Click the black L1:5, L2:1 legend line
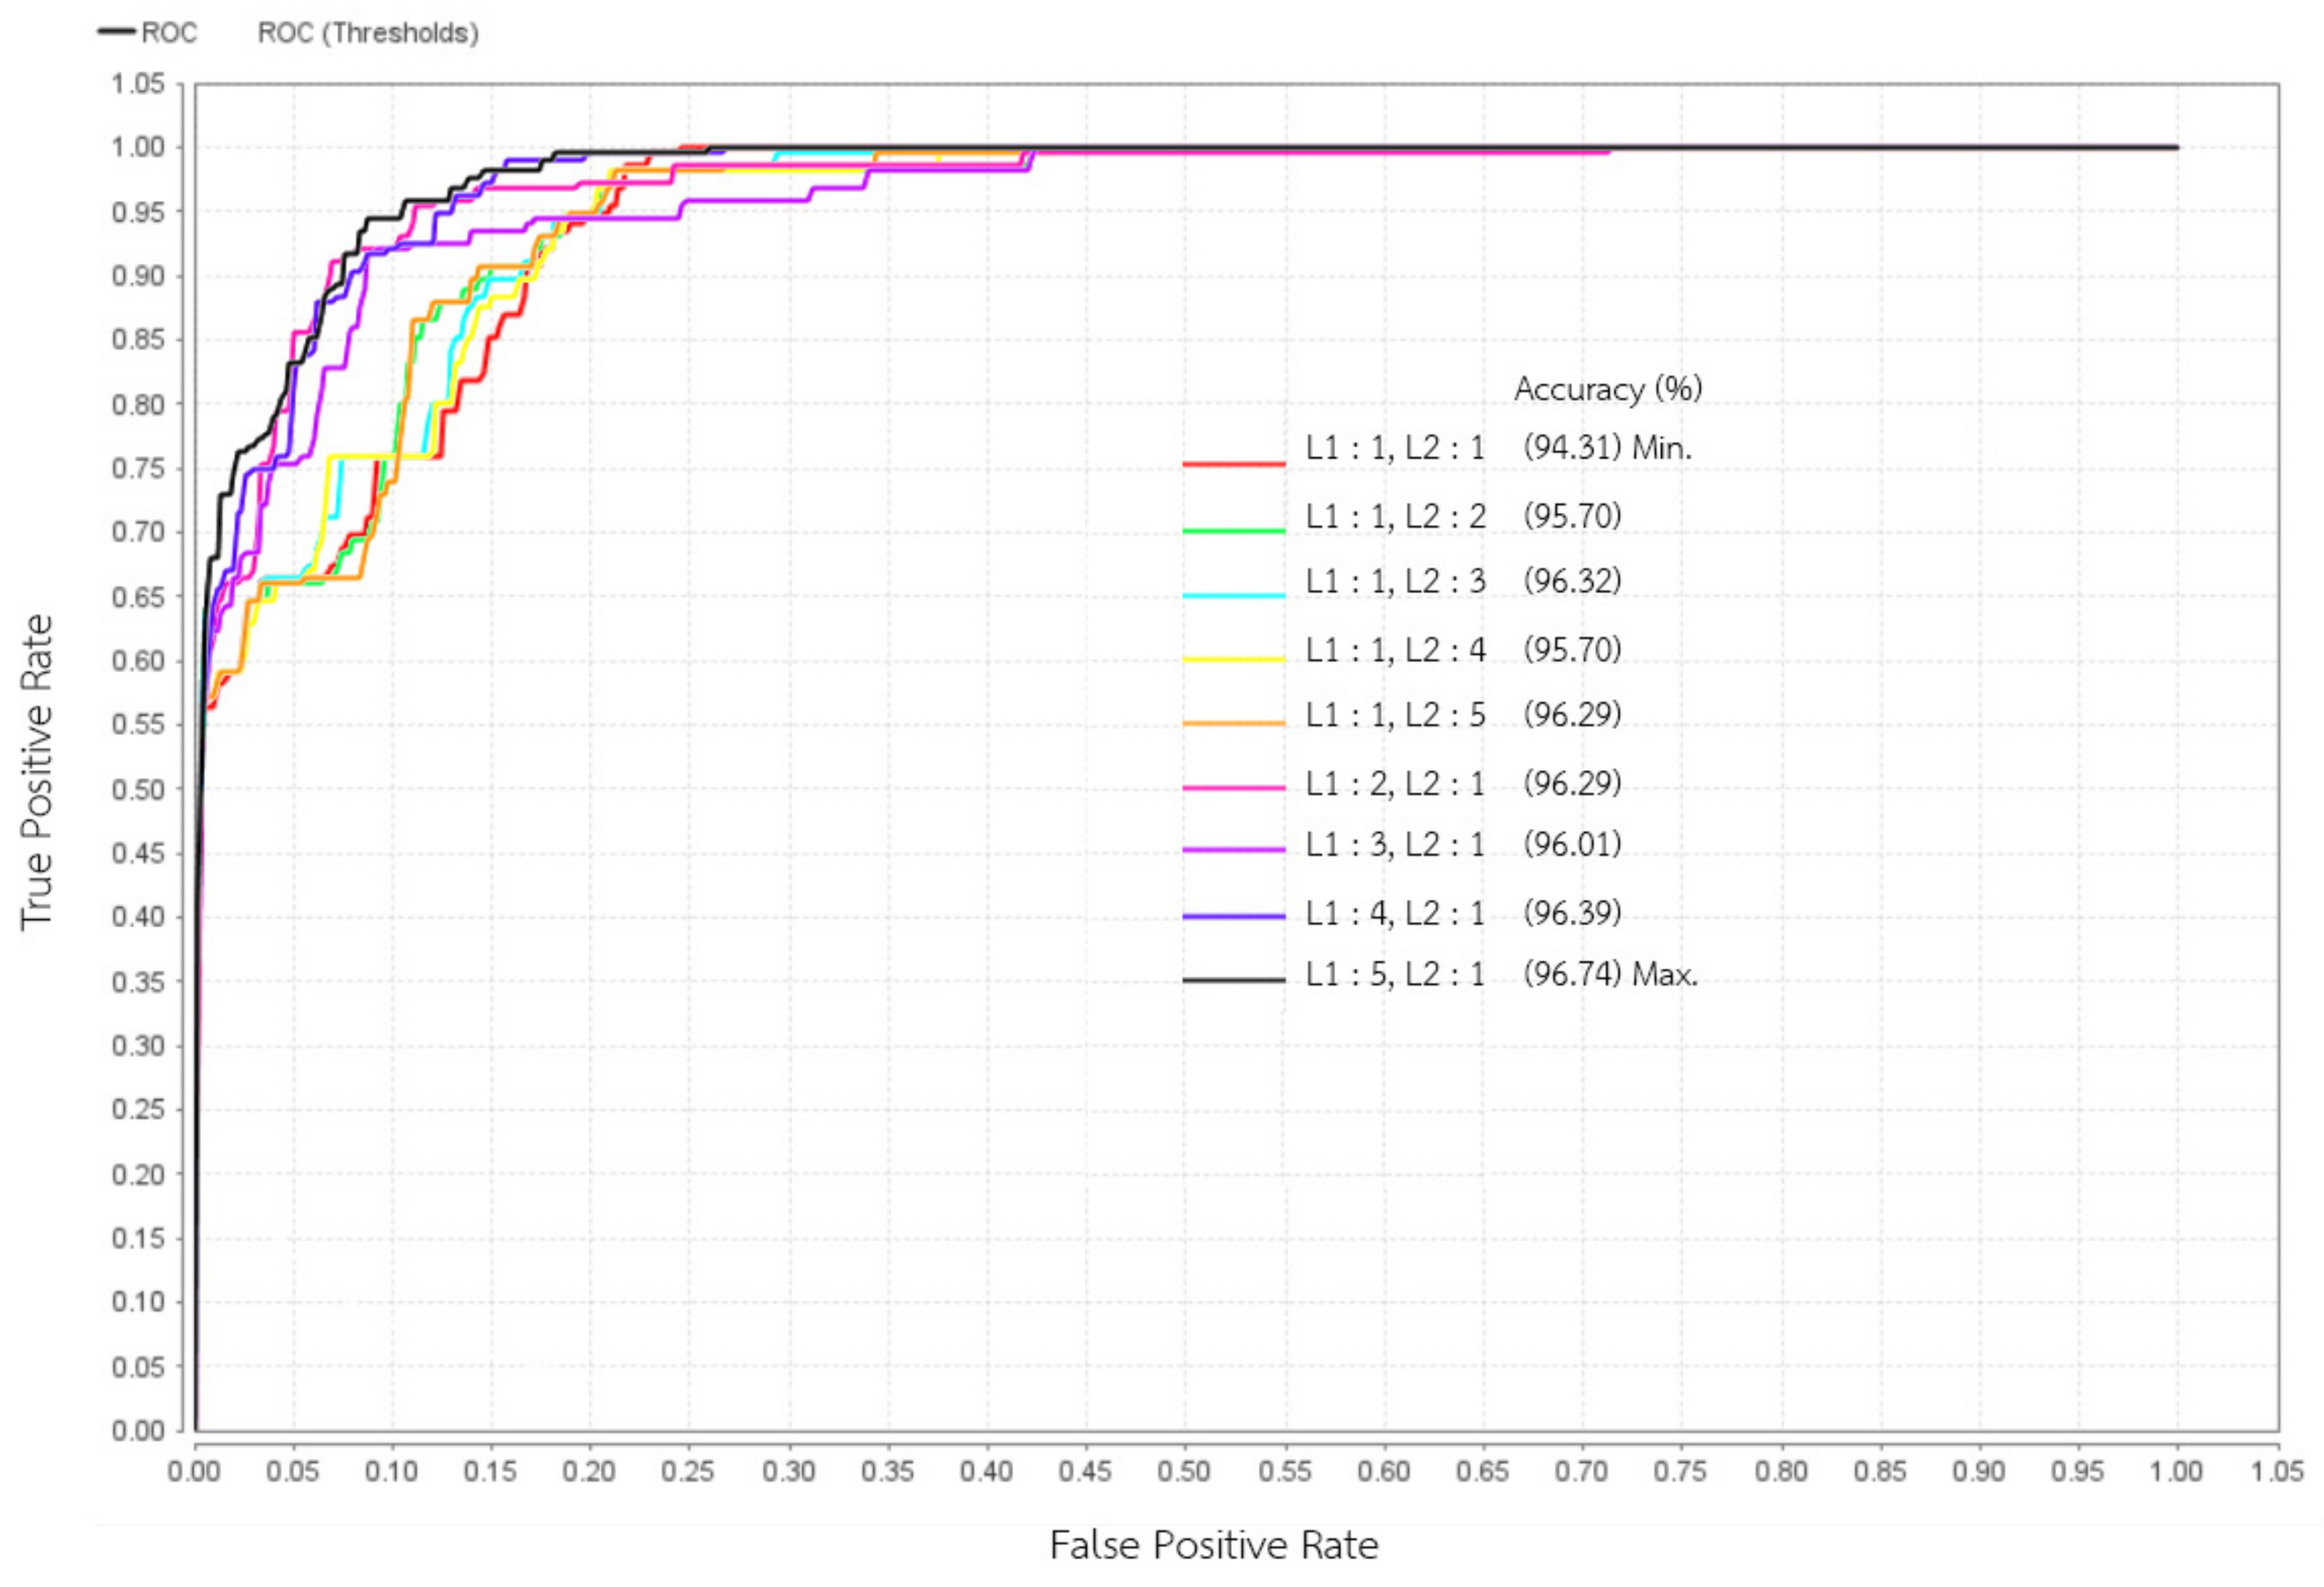The image size is (2324, 1587). [1233, 980]
